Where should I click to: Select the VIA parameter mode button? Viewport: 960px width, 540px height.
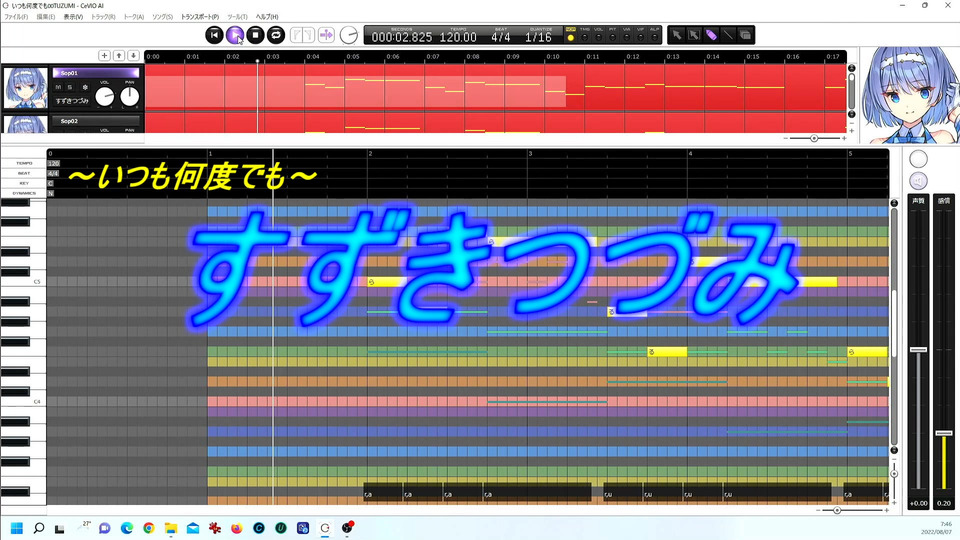627,37
